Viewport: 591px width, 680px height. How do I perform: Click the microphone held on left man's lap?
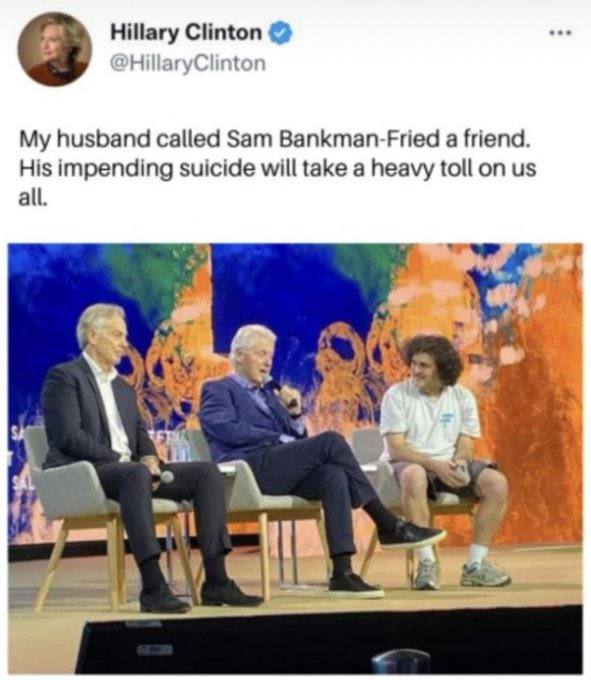click(164, 477)
